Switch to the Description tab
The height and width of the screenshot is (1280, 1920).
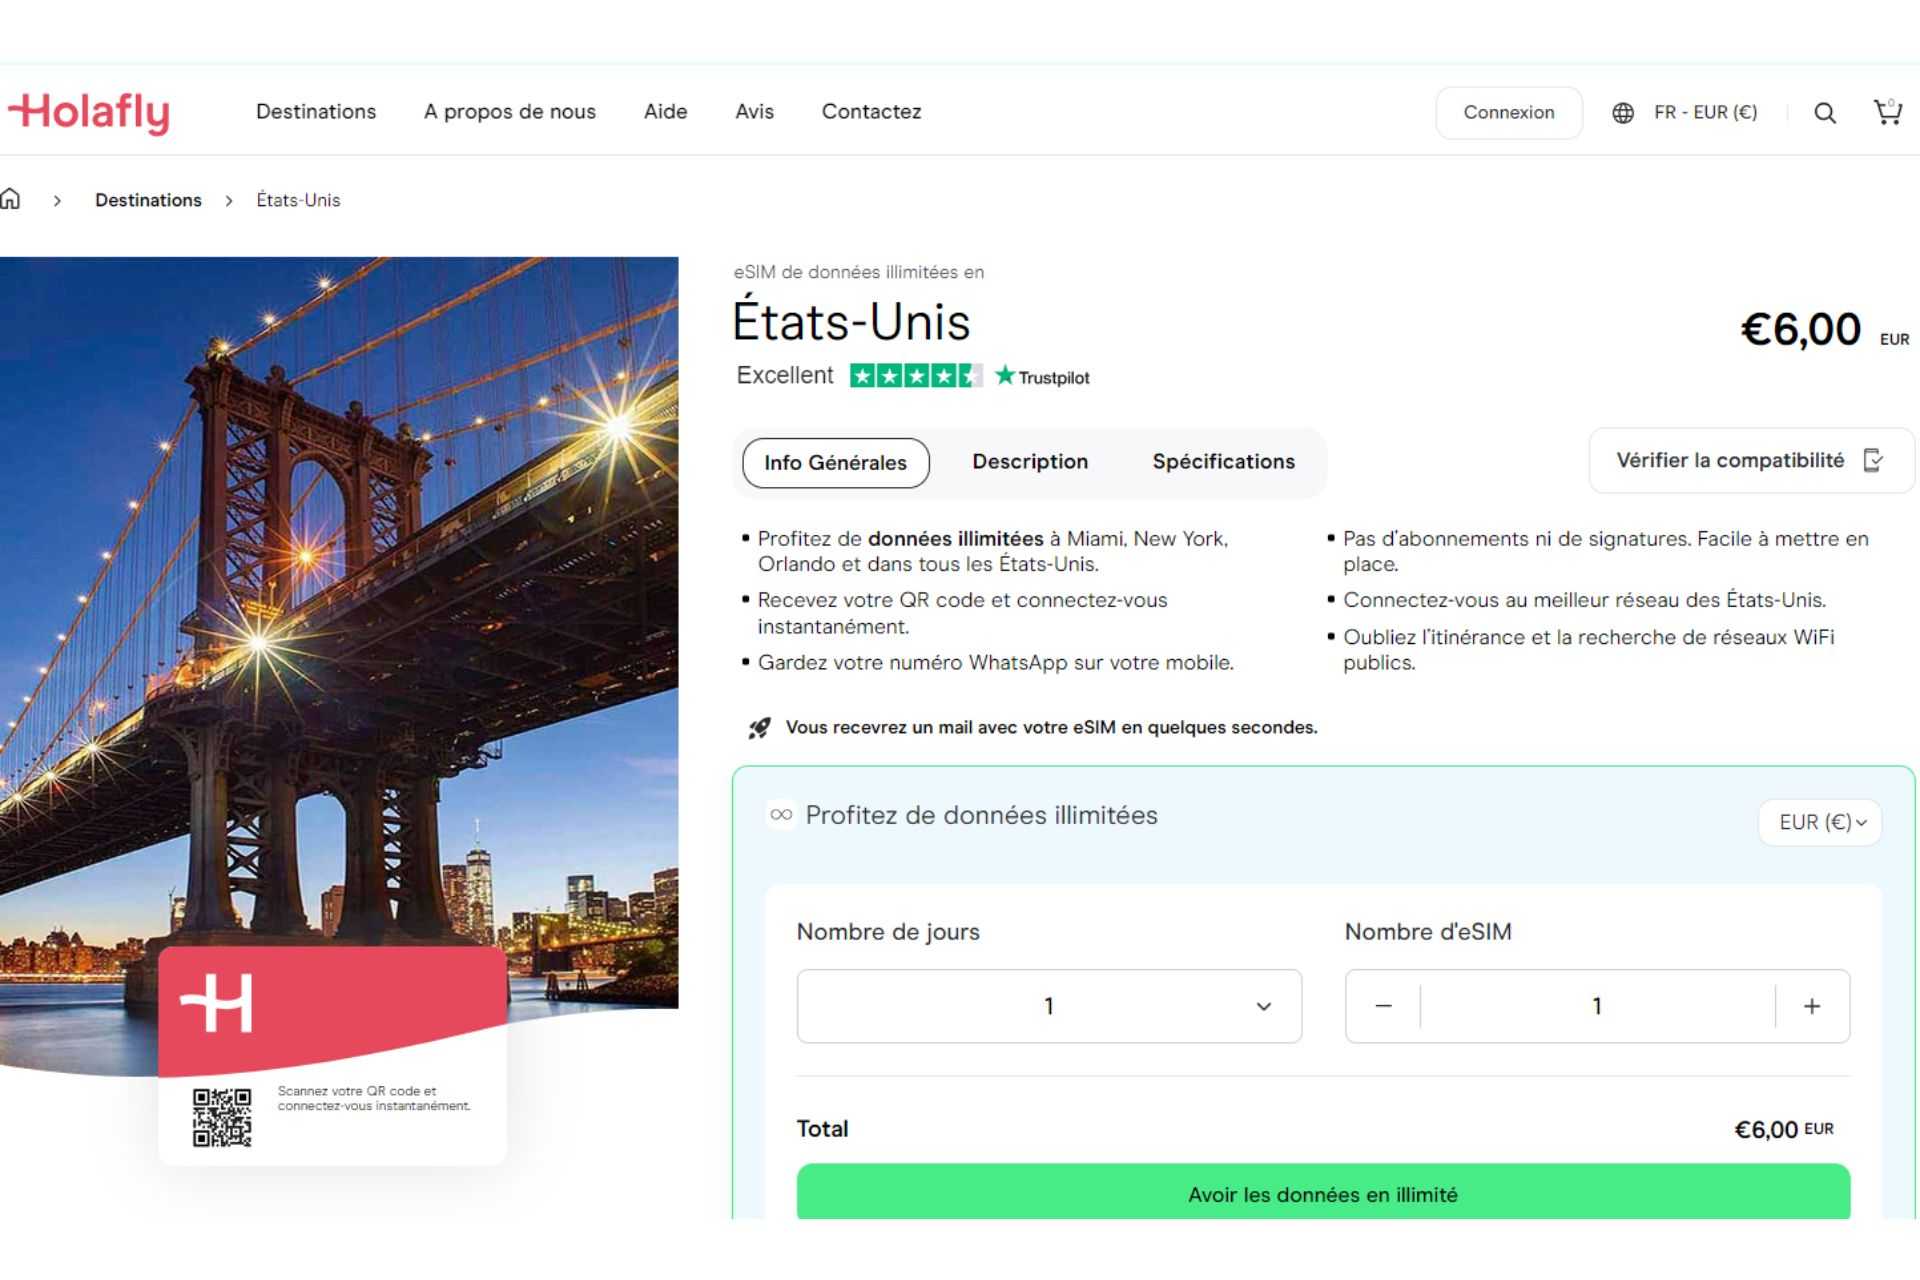coord(1030,462)
